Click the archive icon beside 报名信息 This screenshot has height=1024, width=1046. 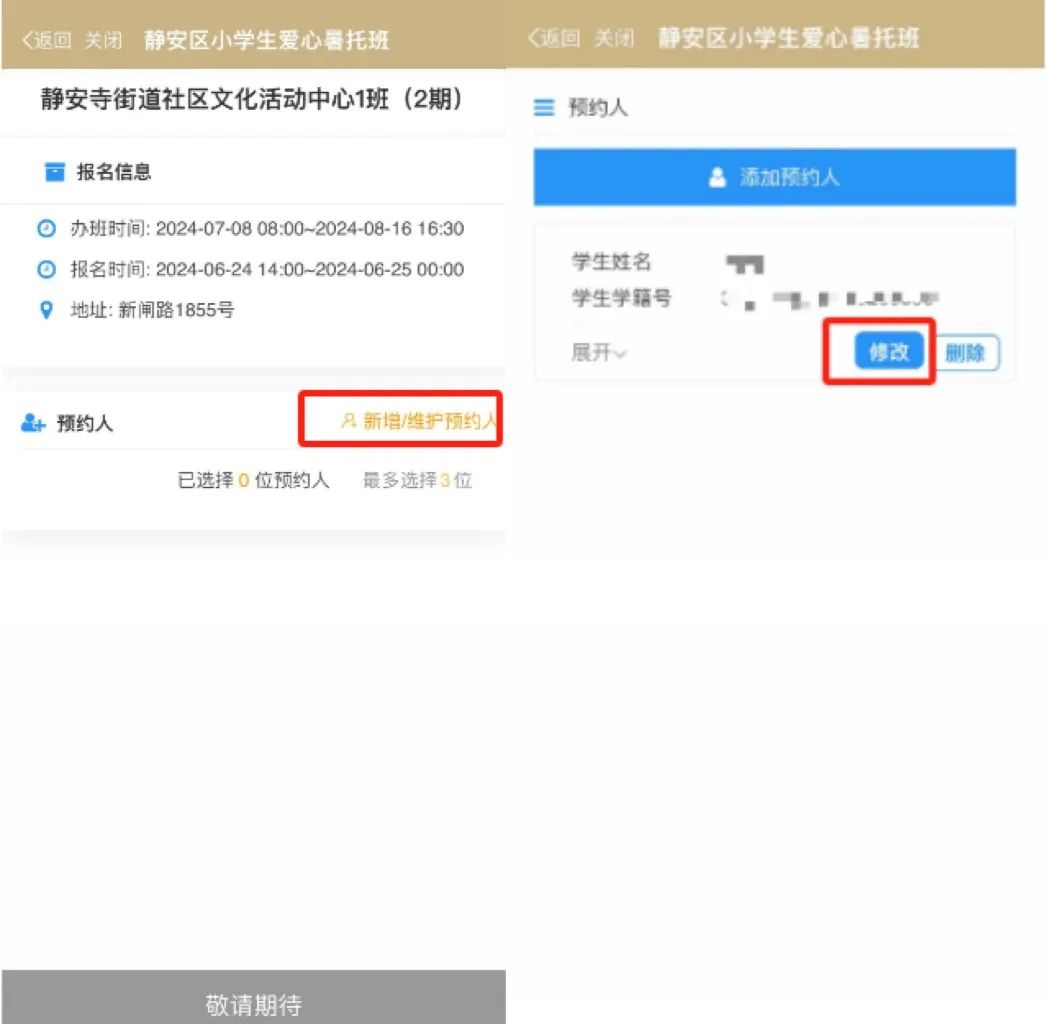(x=55, y=172)
